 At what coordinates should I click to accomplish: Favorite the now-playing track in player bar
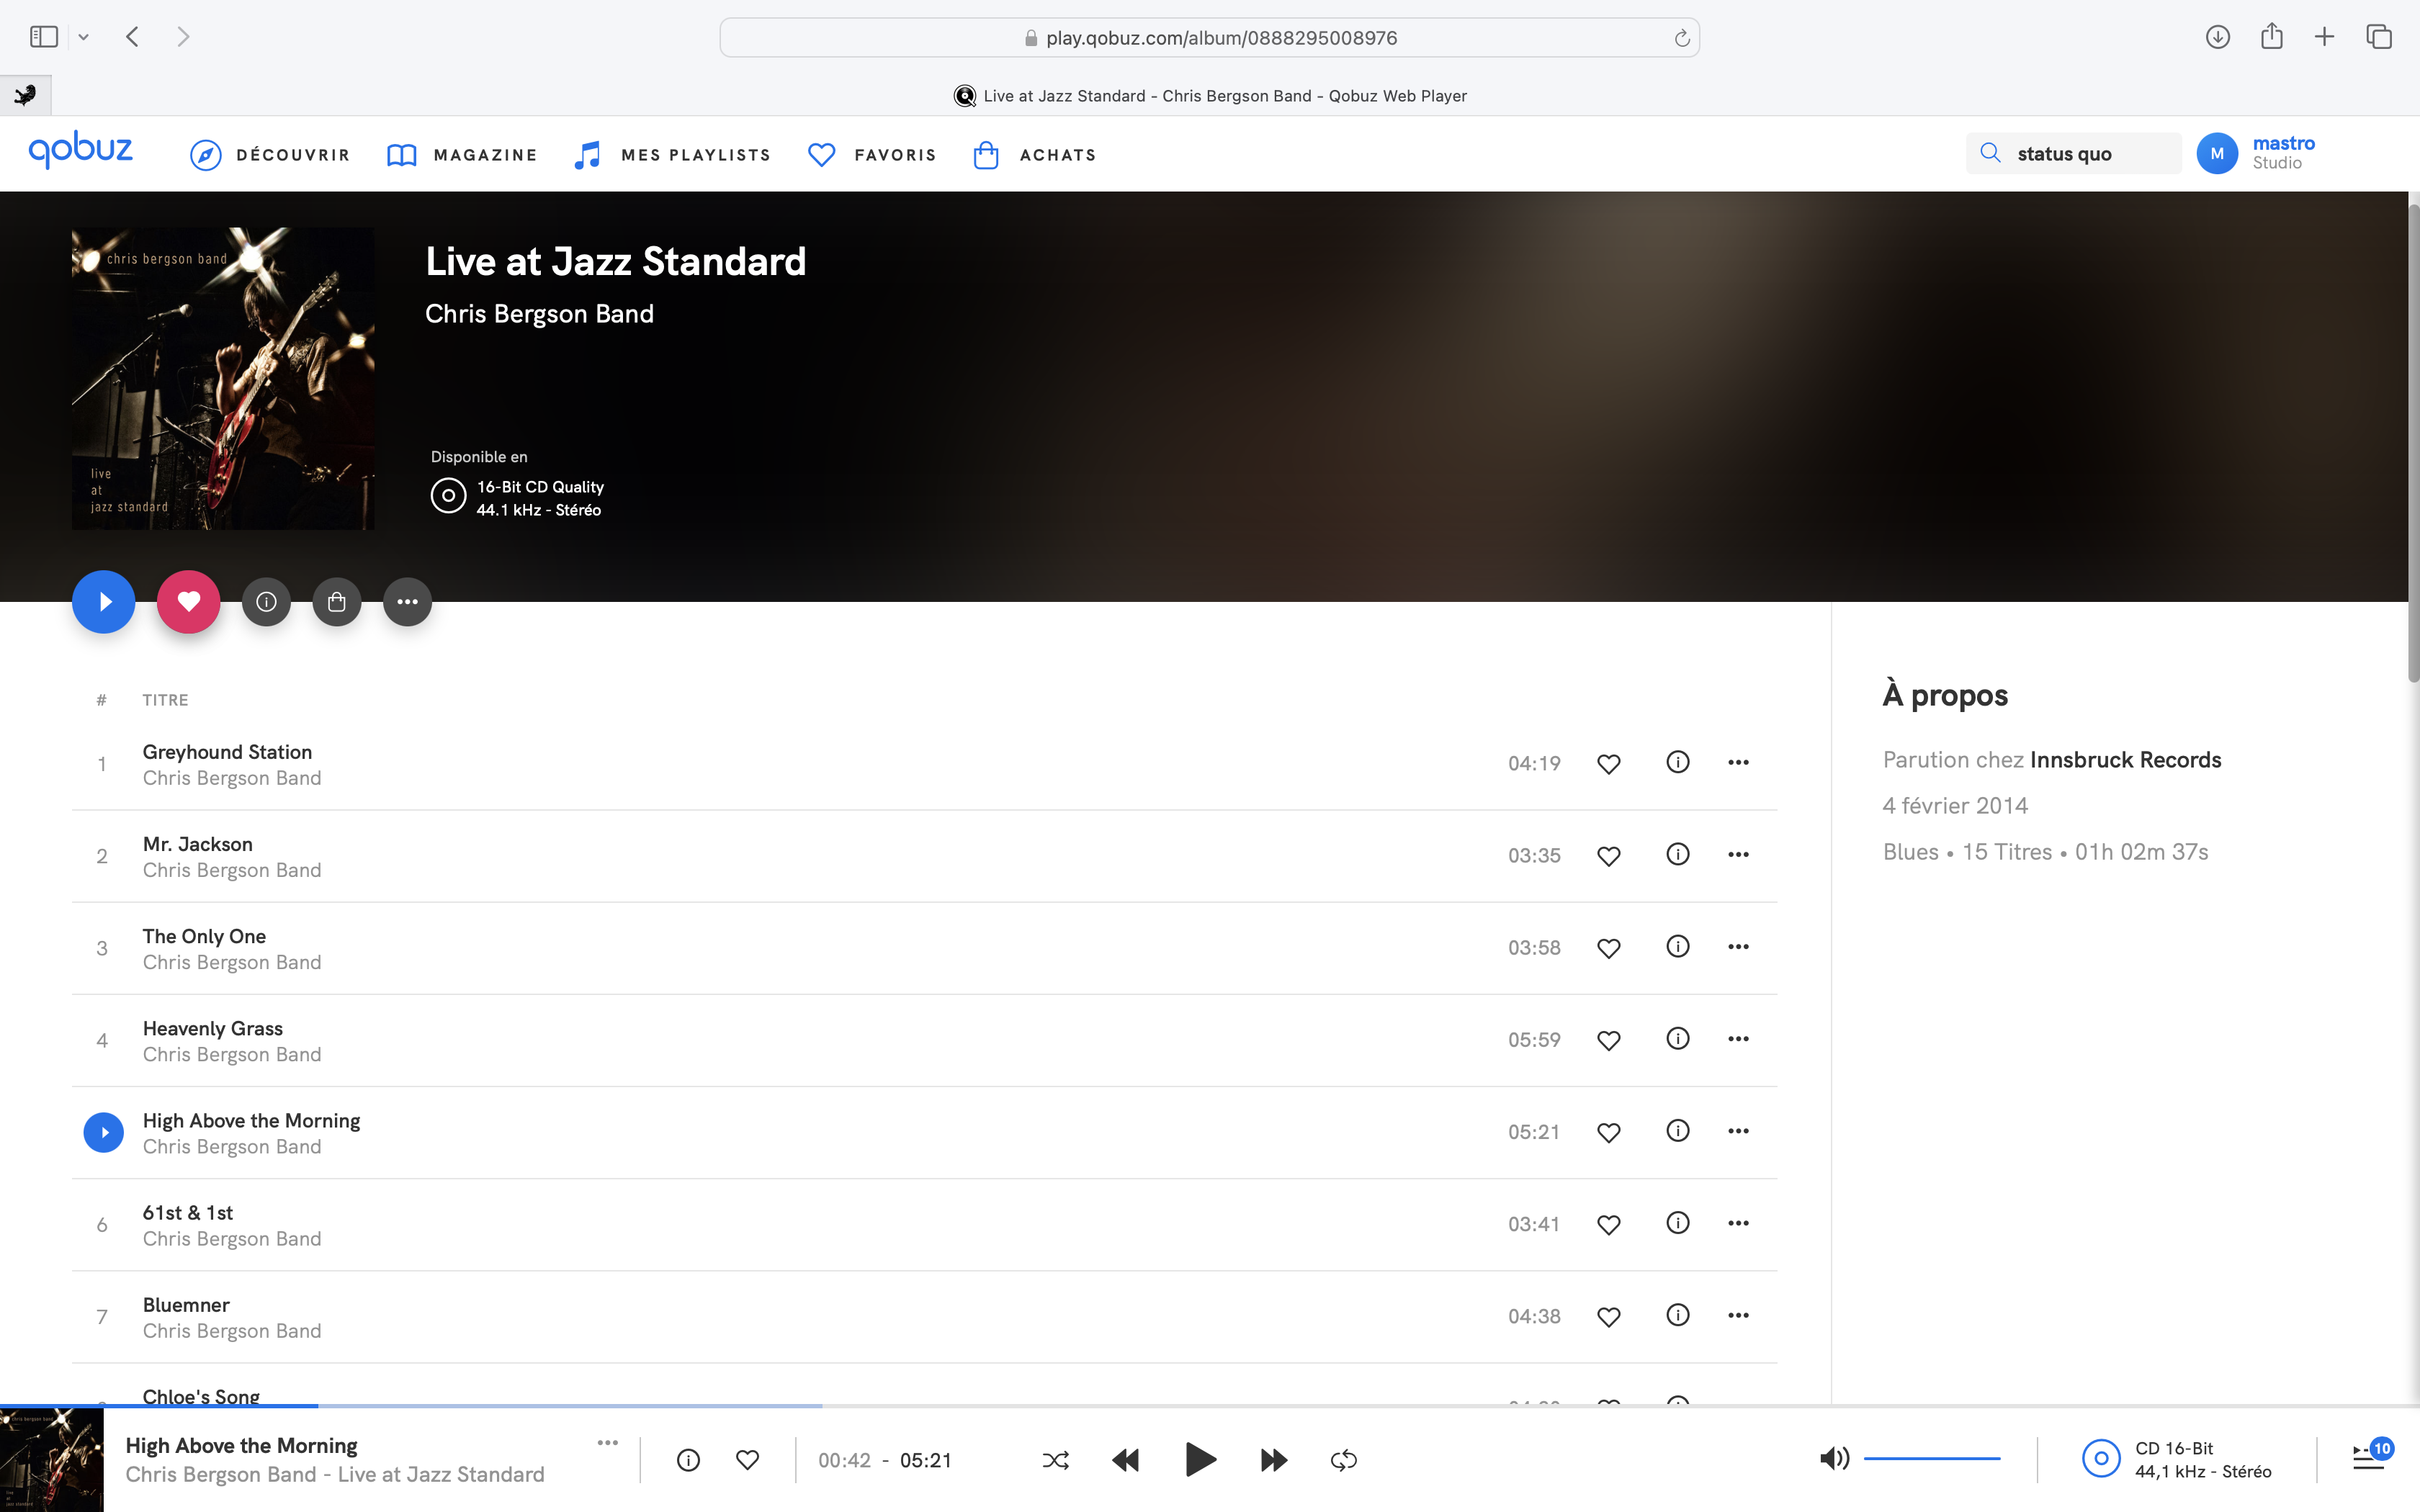pos(747,1460)
